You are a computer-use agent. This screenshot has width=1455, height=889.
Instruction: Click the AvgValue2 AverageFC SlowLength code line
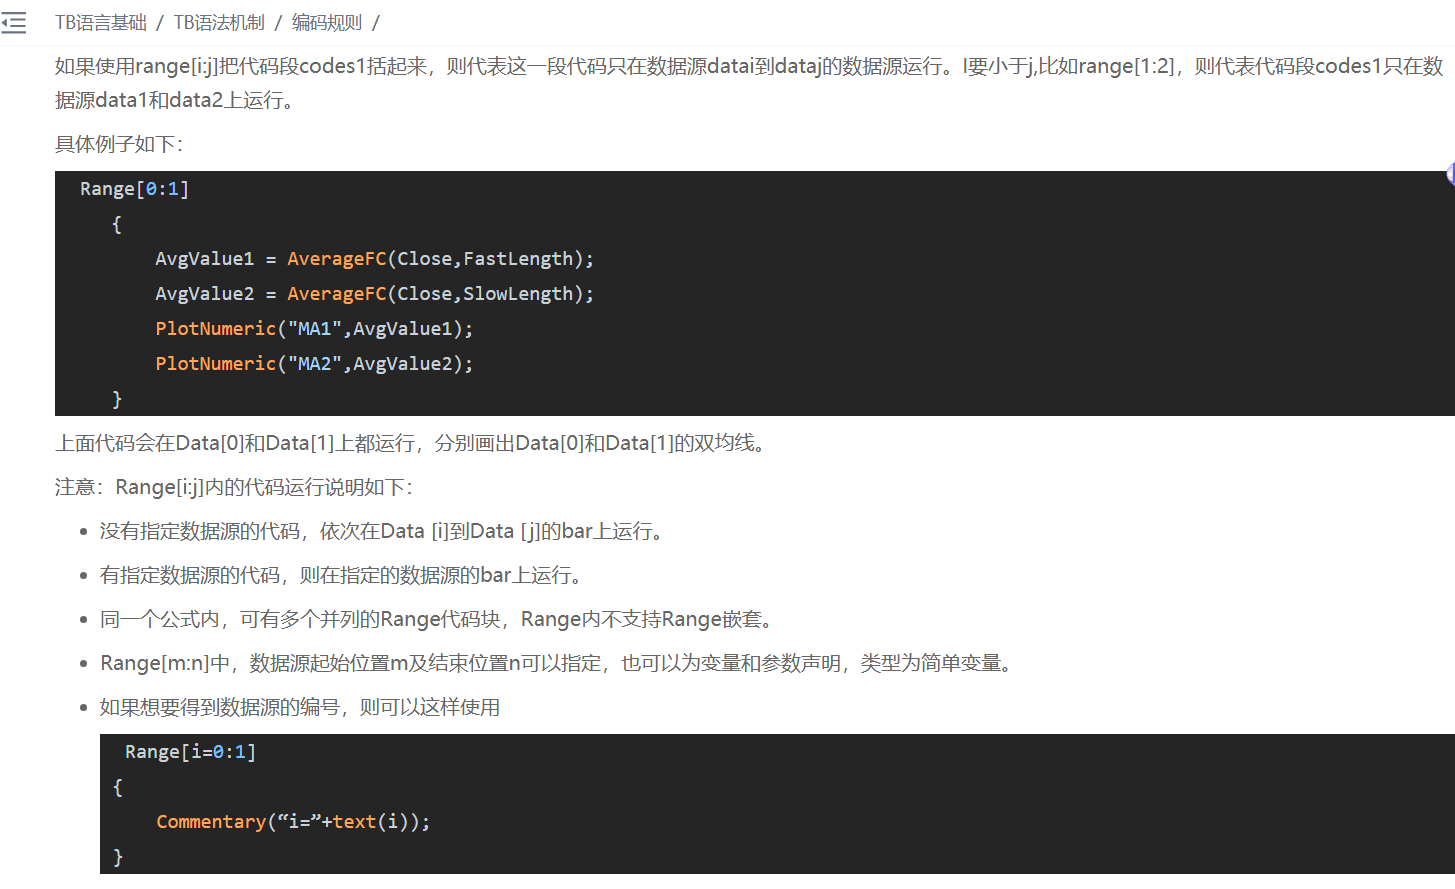tap(374, 294)
